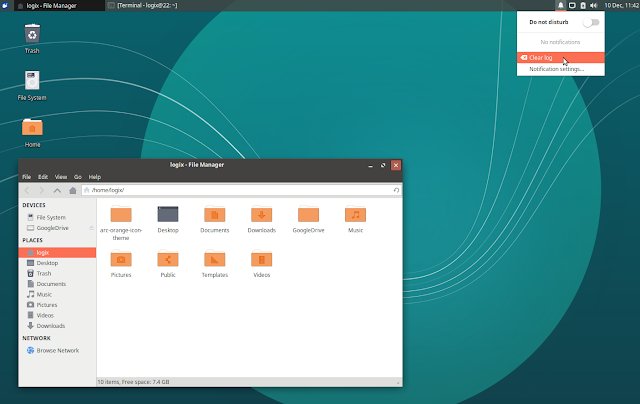Eject GoogleDrive with the eject icon

tap(91, 228)
